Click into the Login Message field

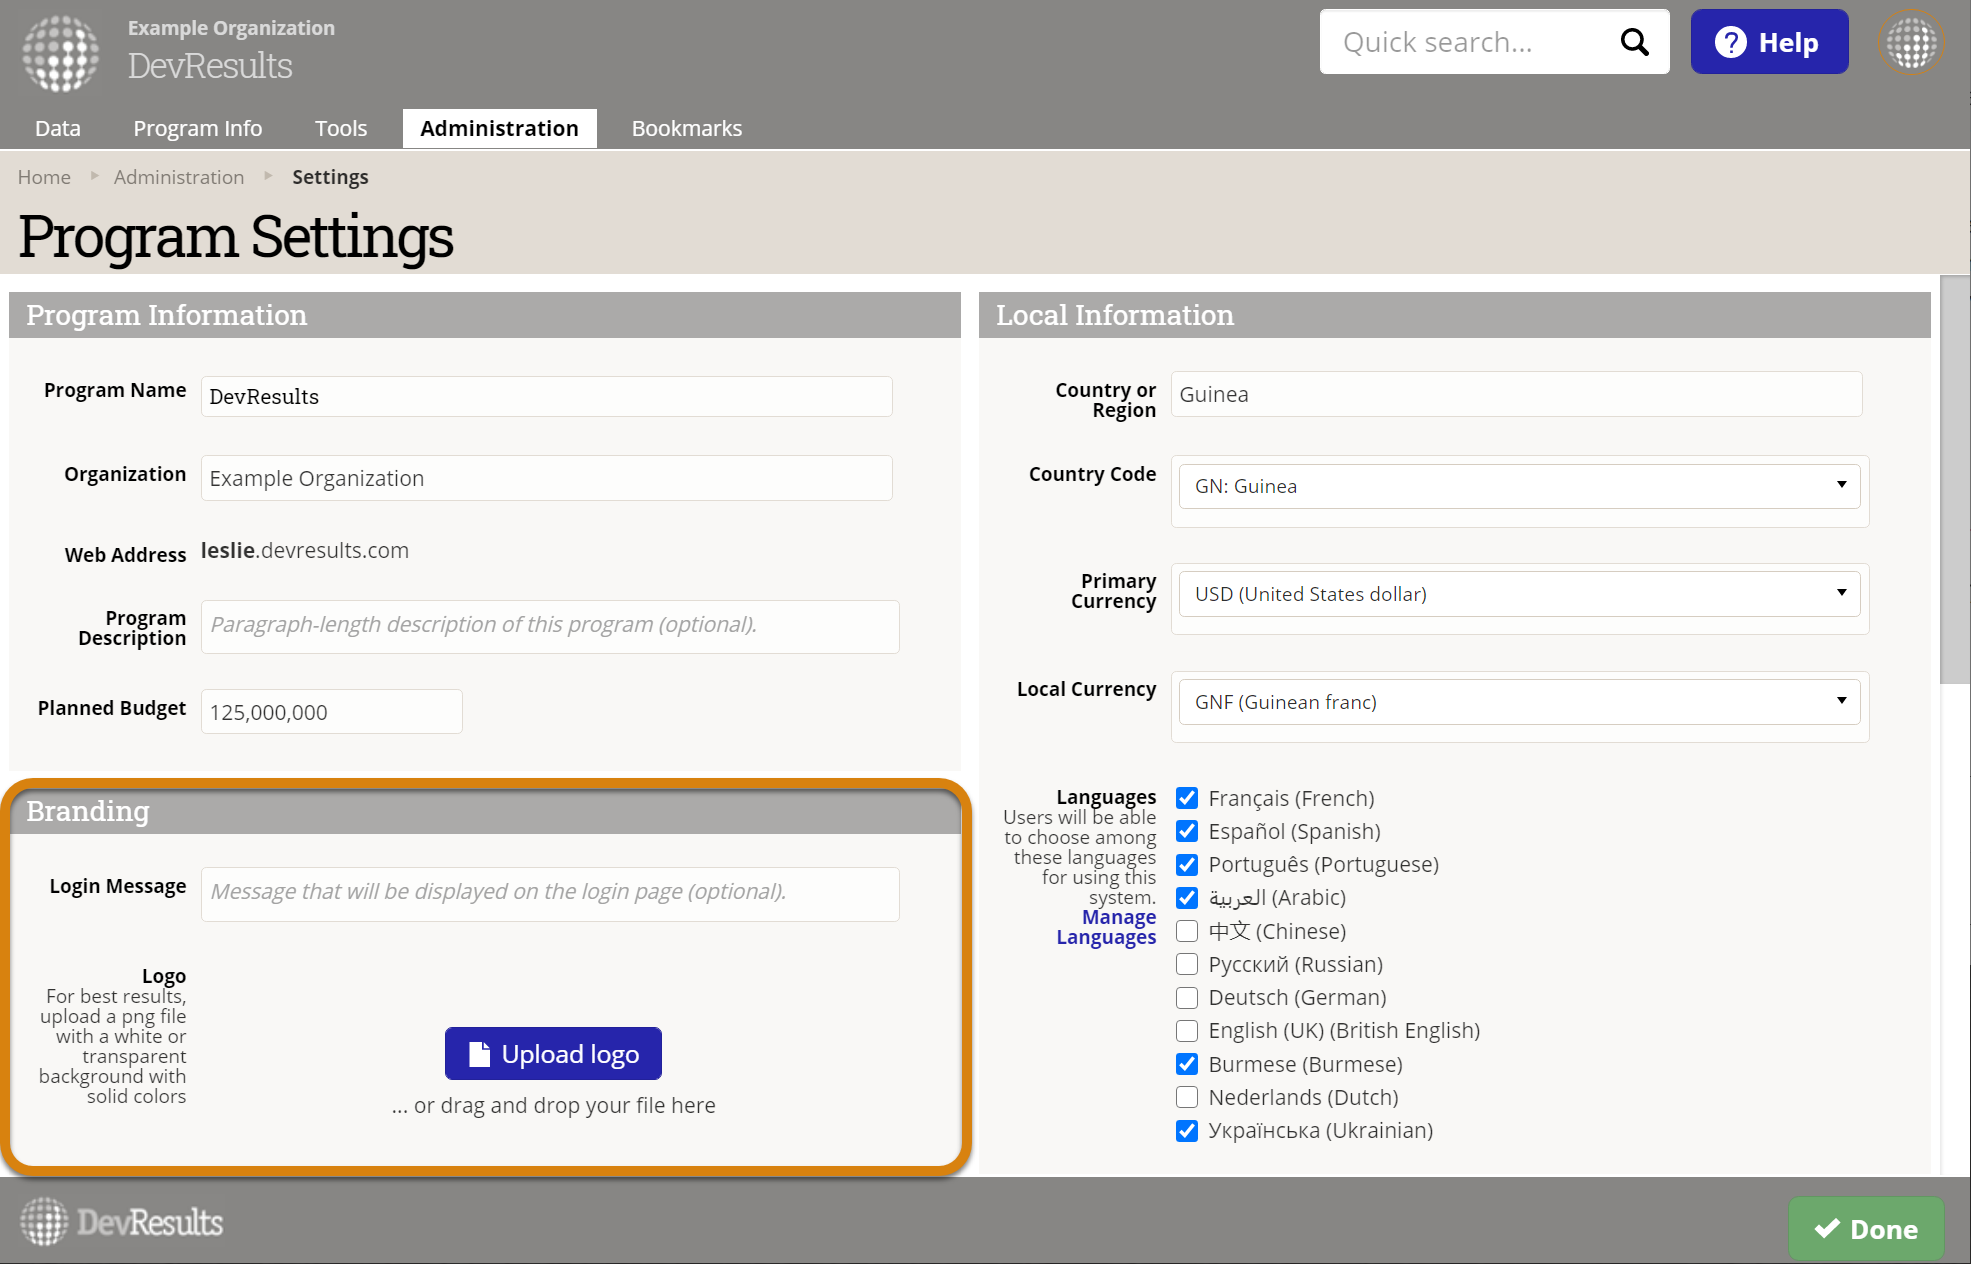tap(550, 893)
